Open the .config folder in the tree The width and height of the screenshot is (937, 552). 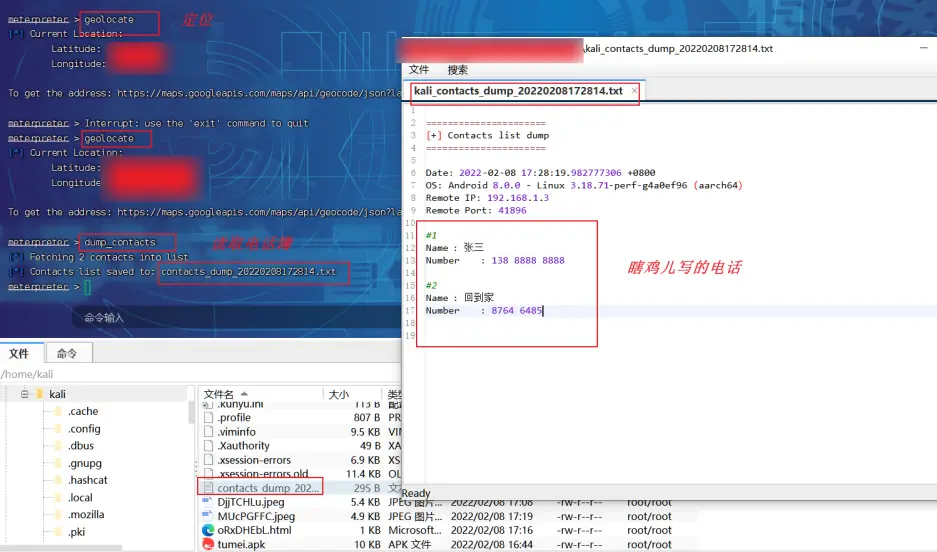84,428
